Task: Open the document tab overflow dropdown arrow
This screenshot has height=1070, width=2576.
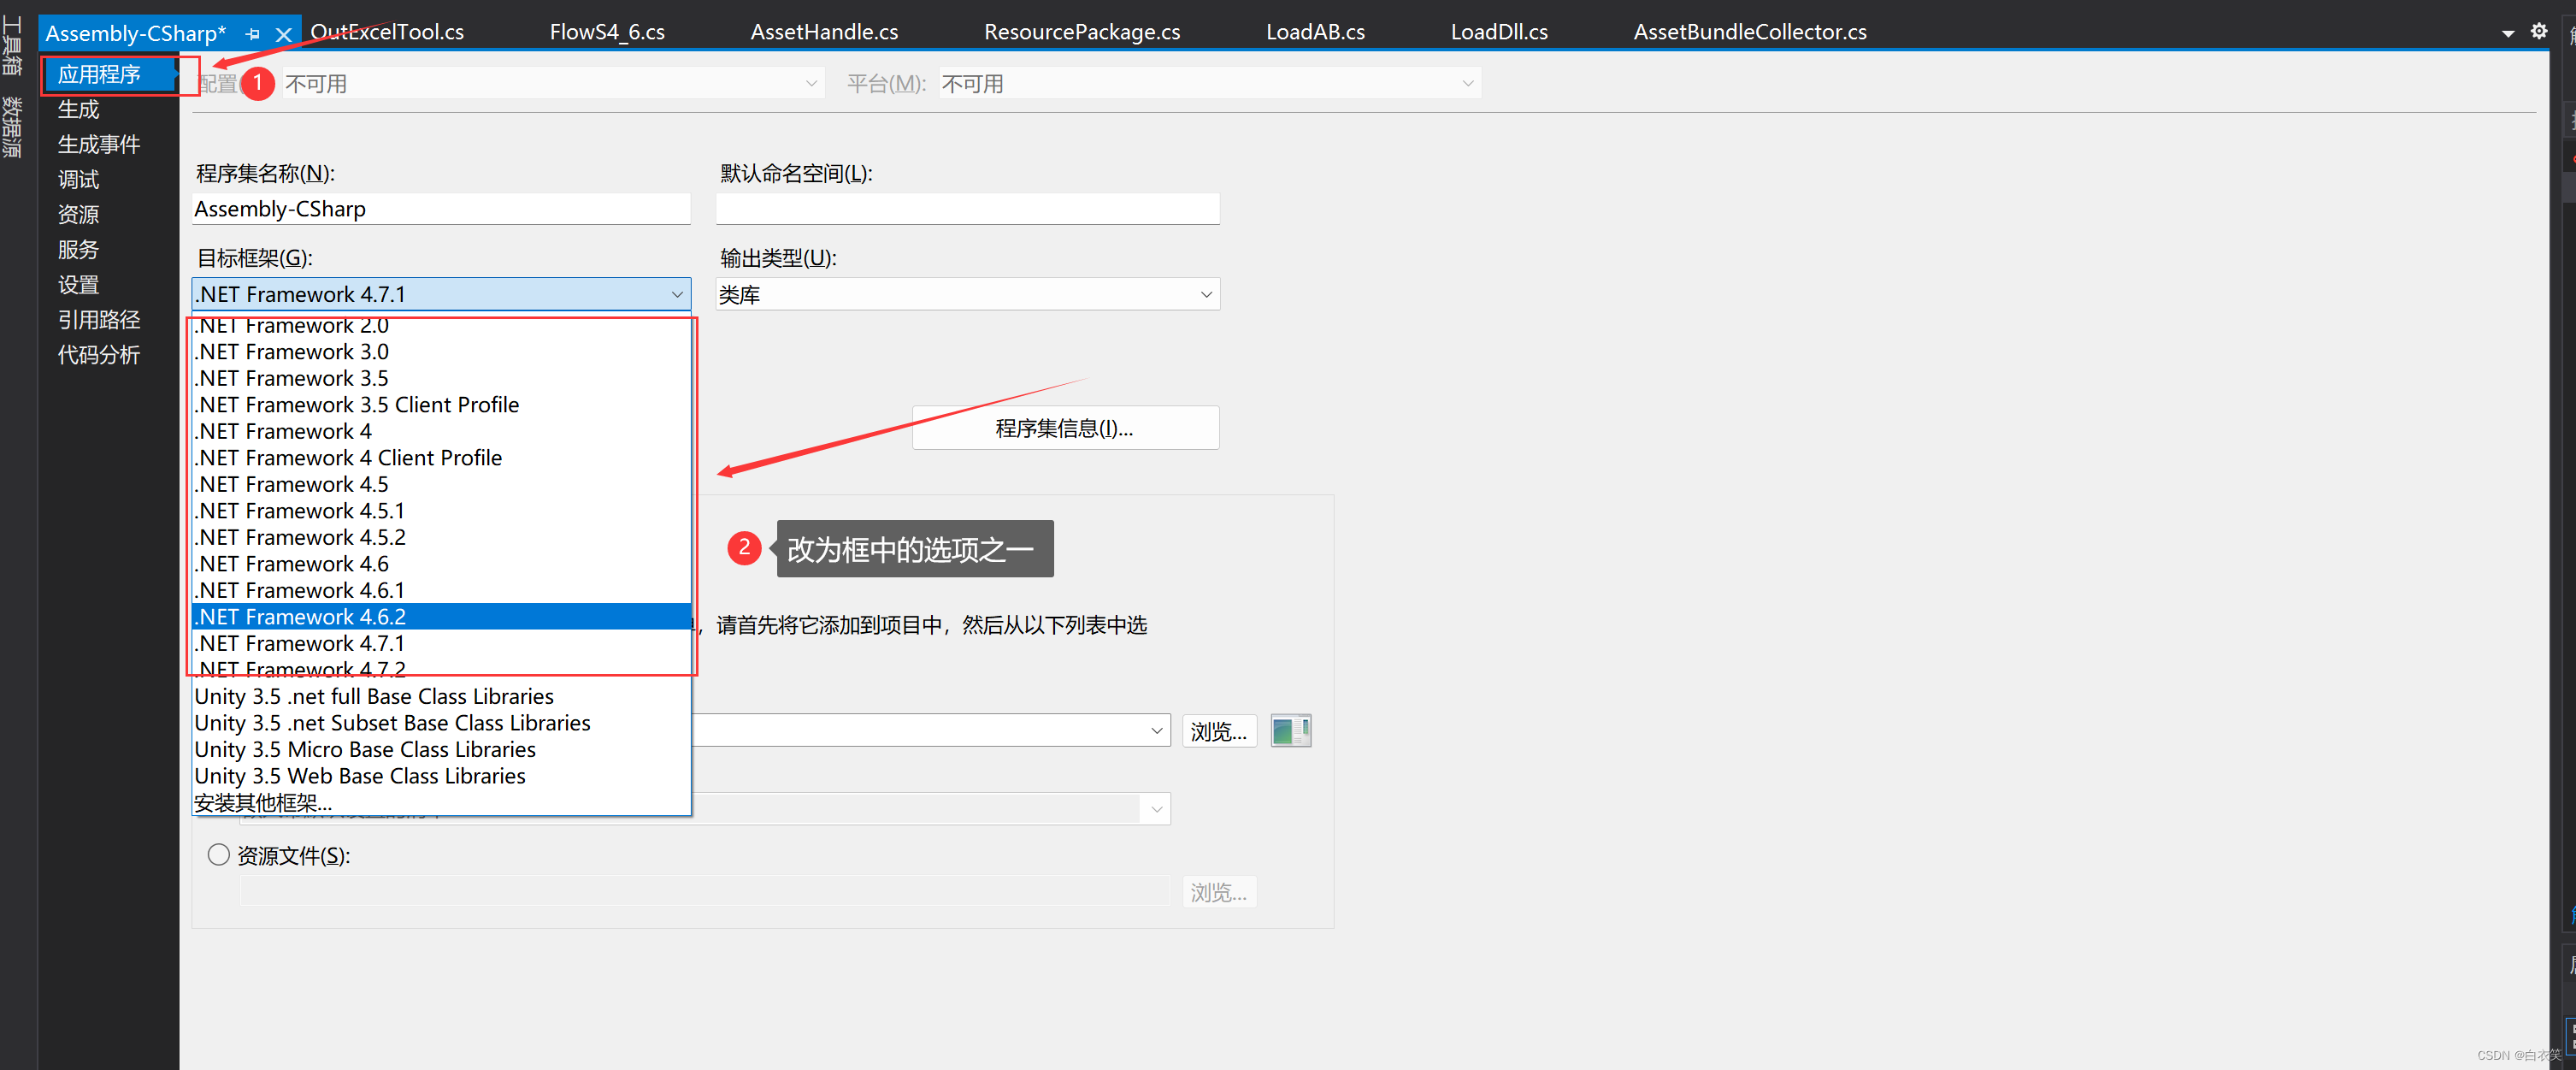Action: tap(2507, 34)
